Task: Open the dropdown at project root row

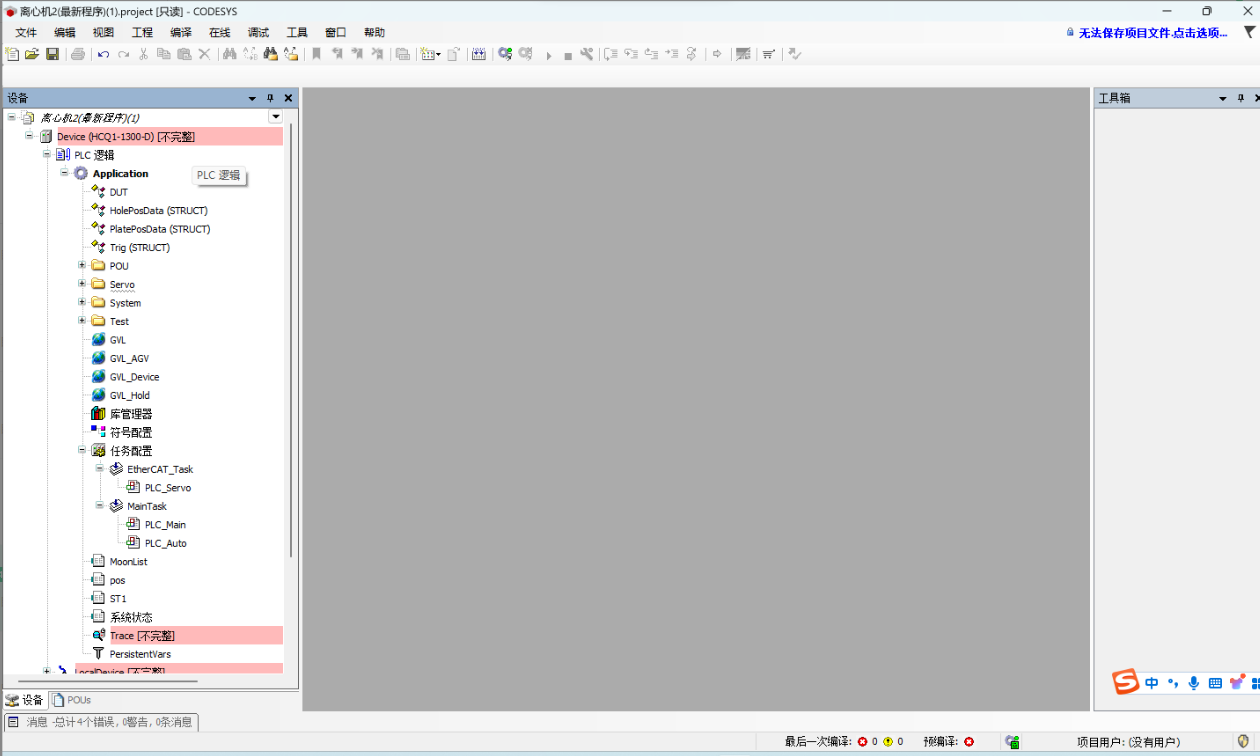Action: (x=276, y=117)
